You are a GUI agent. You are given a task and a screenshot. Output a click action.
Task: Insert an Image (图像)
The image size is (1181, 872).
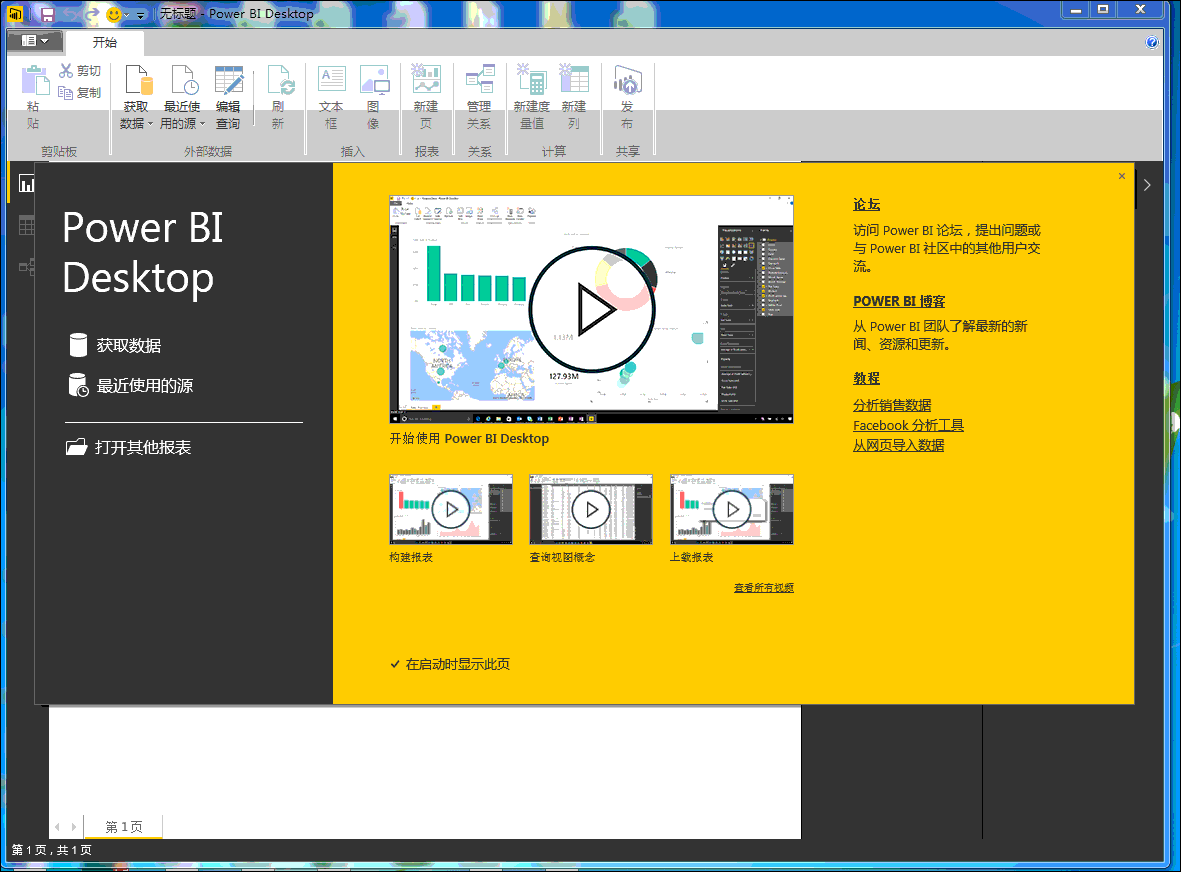(x=374, y=96)
